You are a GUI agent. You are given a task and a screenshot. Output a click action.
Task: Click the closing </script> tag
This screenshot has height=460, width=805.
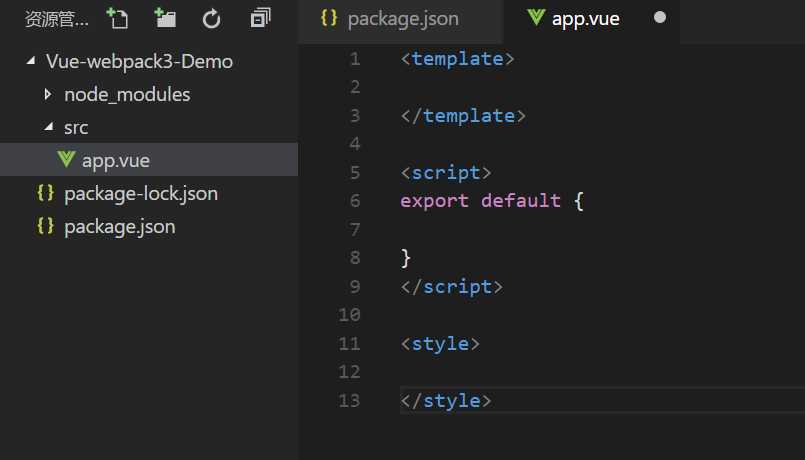[x=452, y=287]
